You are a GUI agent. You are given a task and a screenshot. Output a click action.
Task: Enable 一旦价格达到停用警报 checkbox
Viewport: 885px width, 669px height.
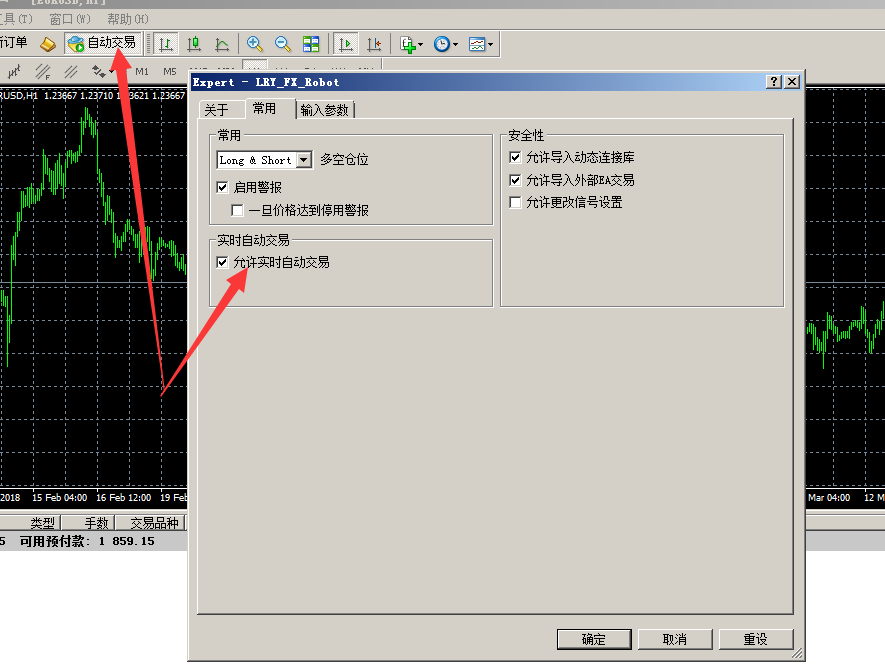click(x=237, y=210)
